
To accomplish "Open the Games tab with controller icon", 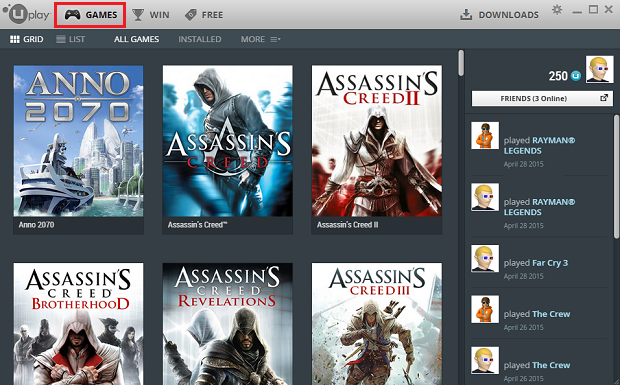I will (x=91, y=15).
